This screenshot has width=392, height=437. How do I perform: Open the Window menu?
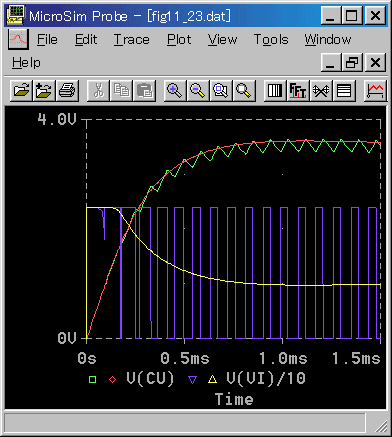click(328, 39)
